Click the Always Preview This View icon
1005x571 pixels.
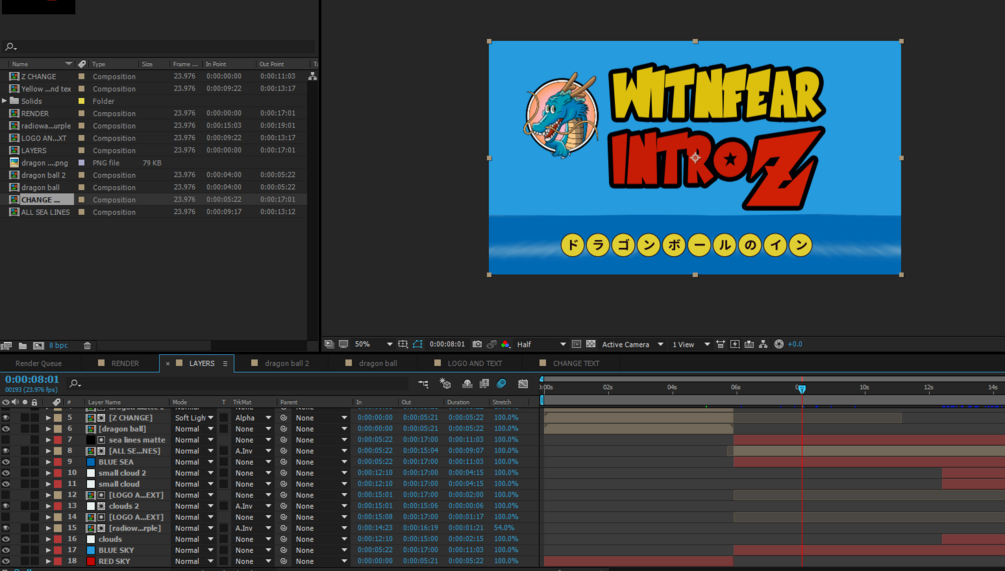point(329,344)
